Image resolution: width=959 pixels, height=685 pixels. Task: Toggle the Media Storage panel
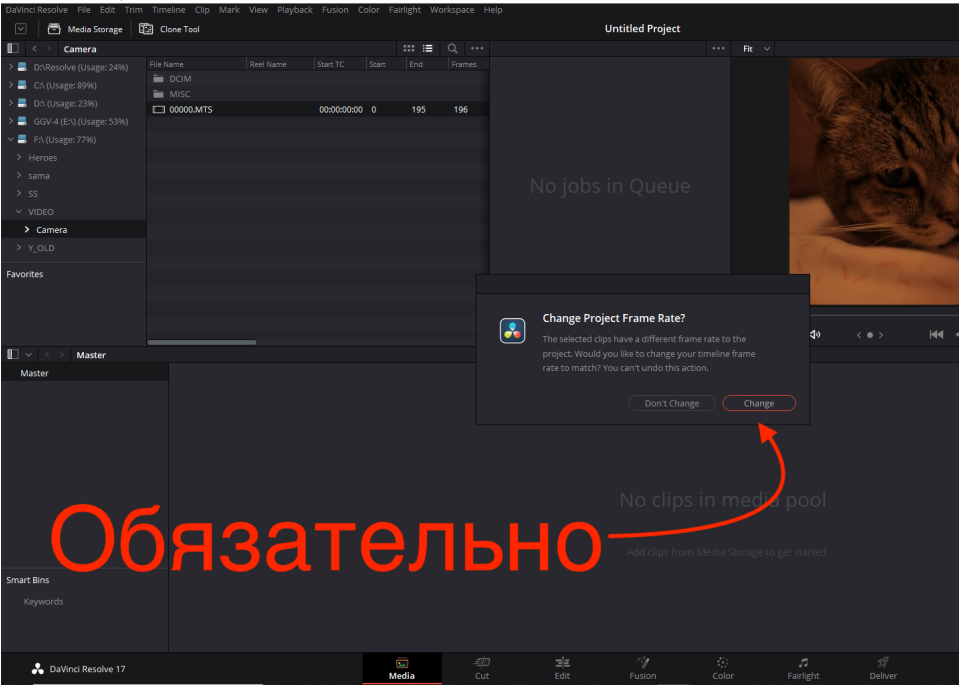(85, 29)
